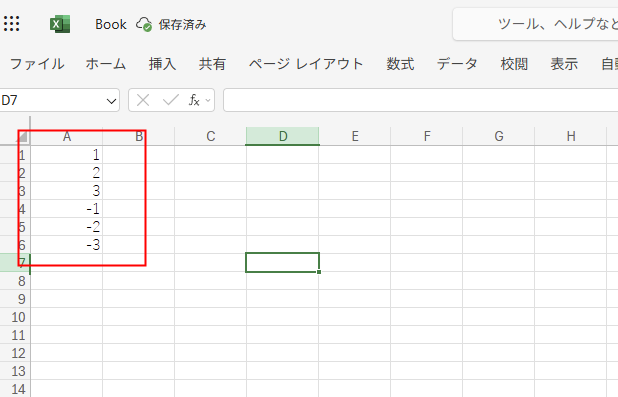Switch to the ページ レイアウト tab
The image size is (618, 397).
306,63
